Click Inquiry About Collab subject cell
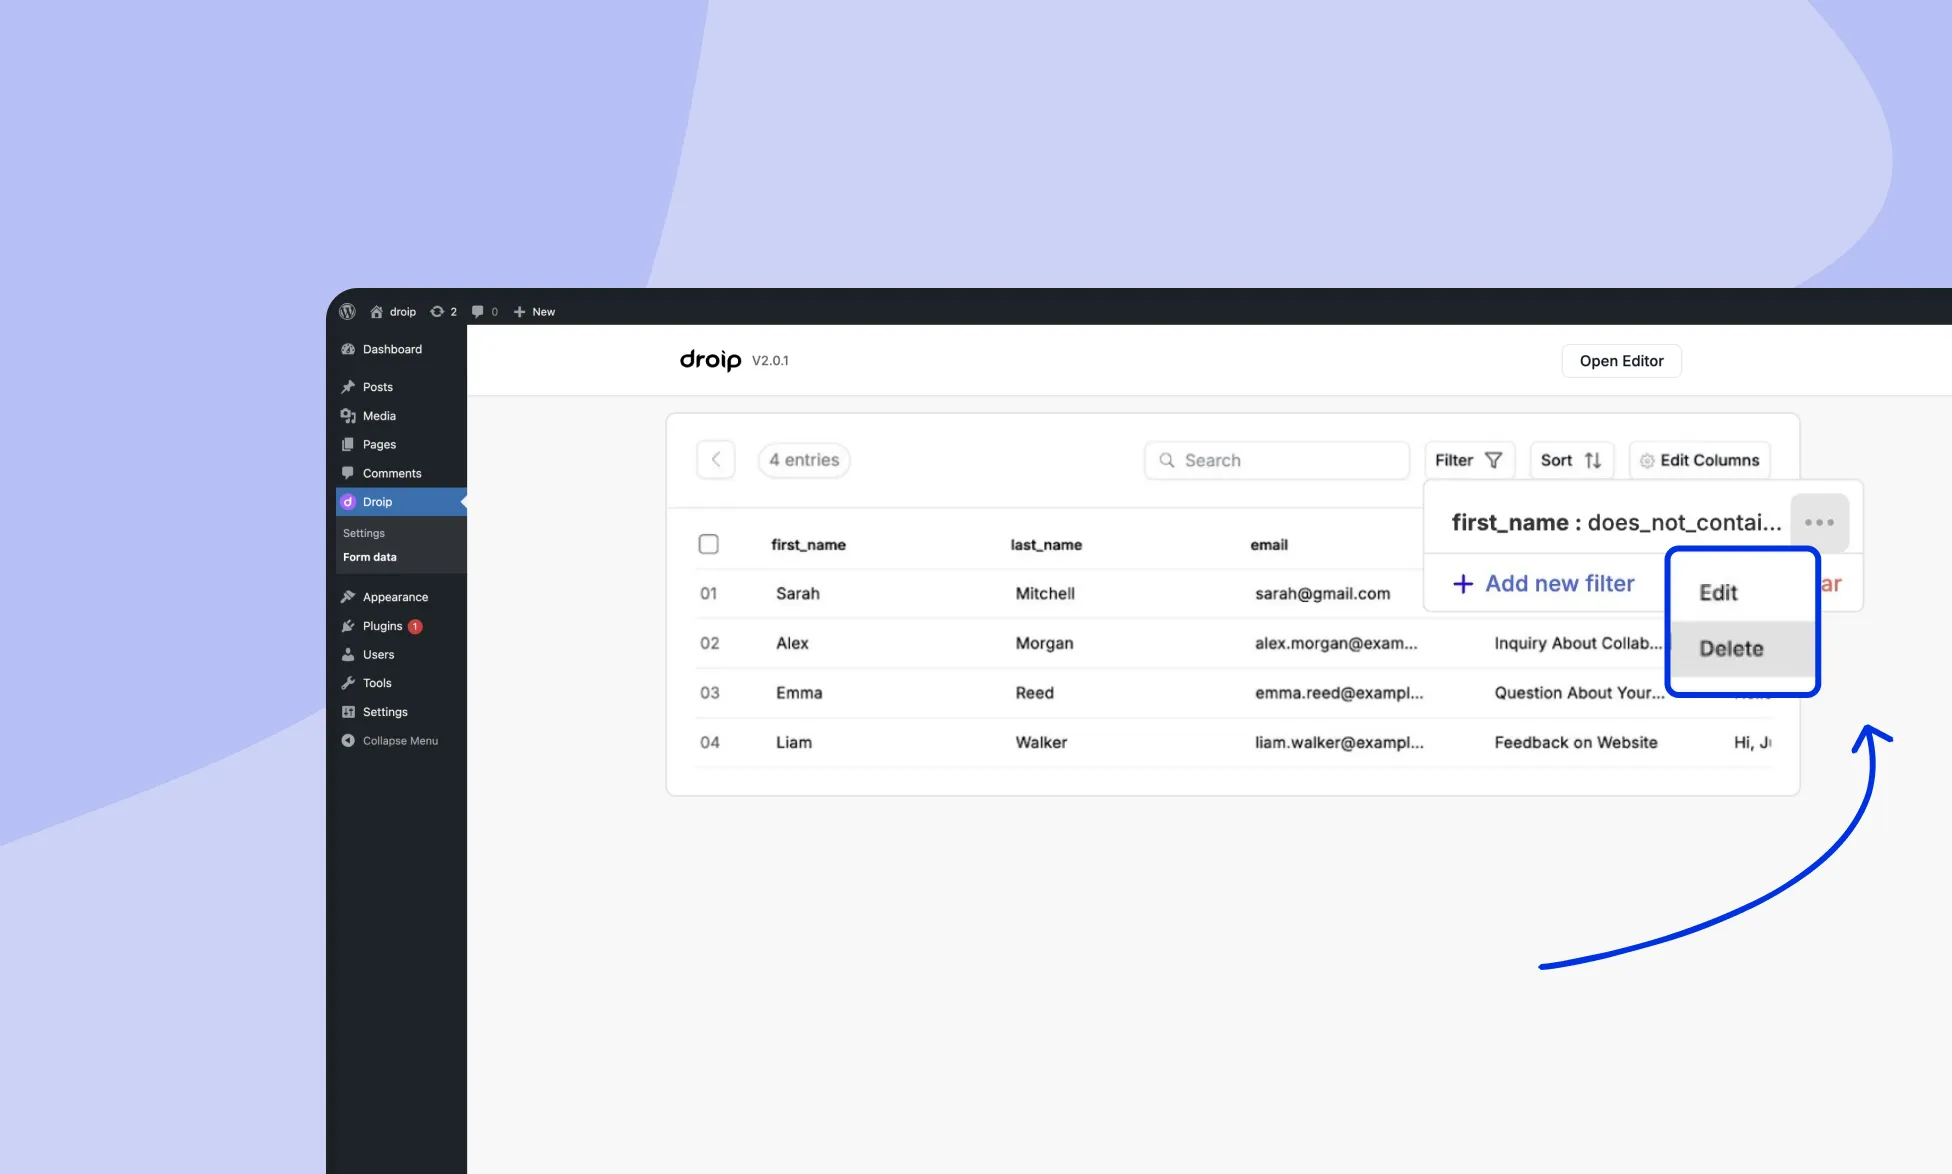The width and height of the screenshot is (1952, 1174). 1578,643
